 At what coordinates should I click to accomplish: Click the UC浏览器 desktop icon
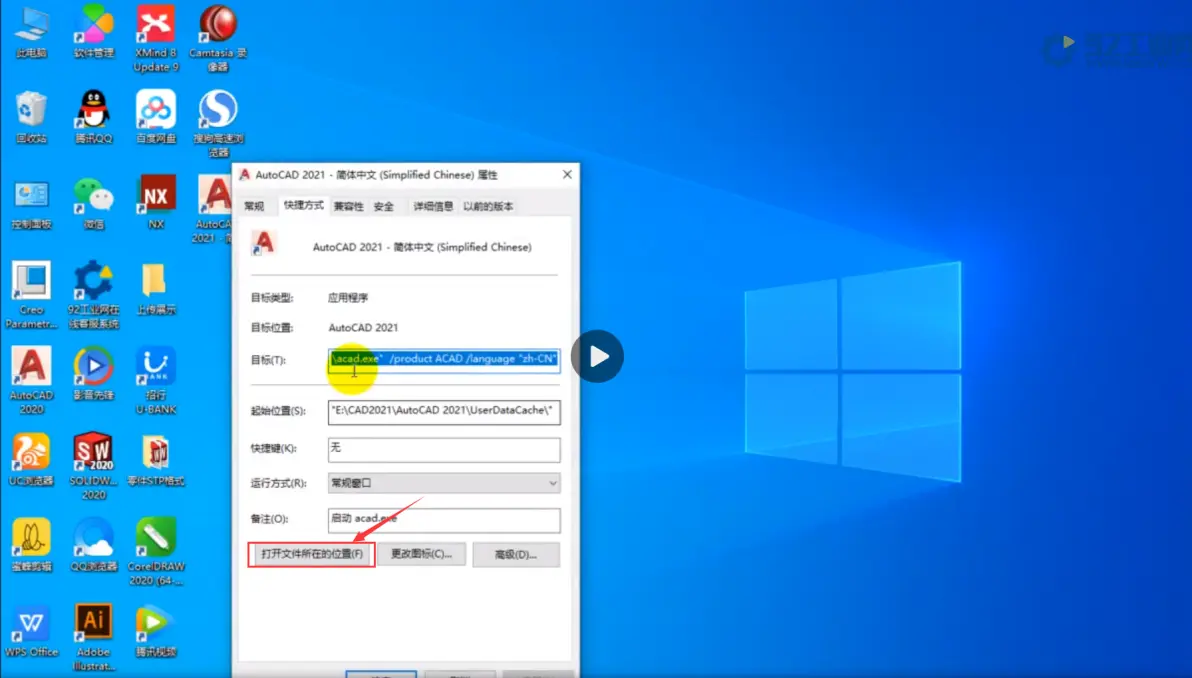point(31,460)
